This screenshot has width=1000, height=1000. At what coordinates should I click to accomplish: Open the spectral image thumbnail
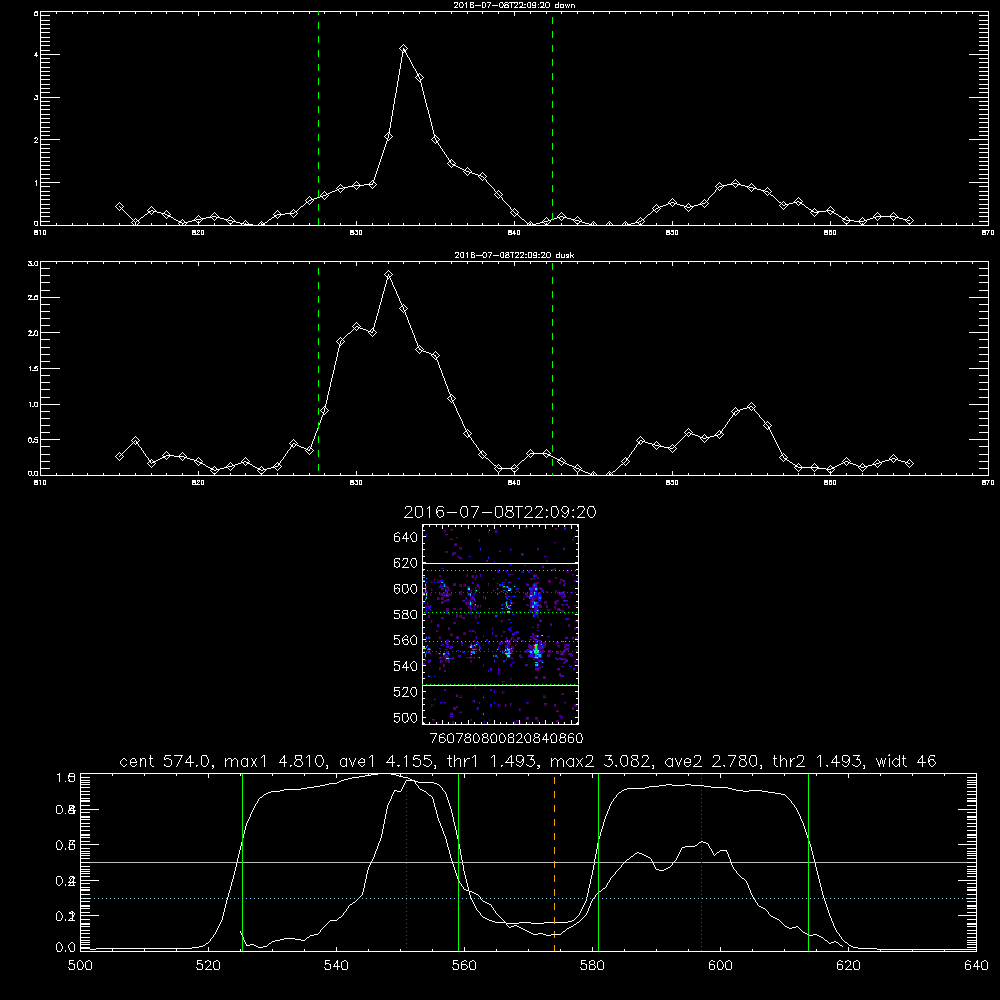(x=500, y=624)
